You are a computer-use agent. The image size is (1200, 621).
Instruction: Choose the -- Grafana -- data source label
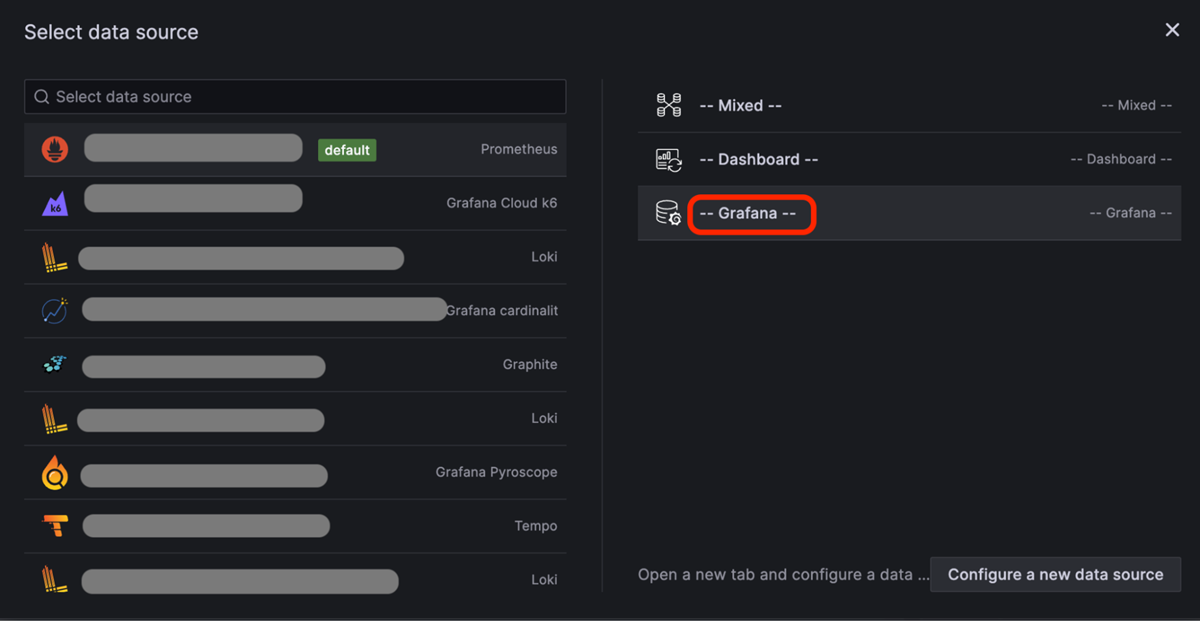coord(748,213)
